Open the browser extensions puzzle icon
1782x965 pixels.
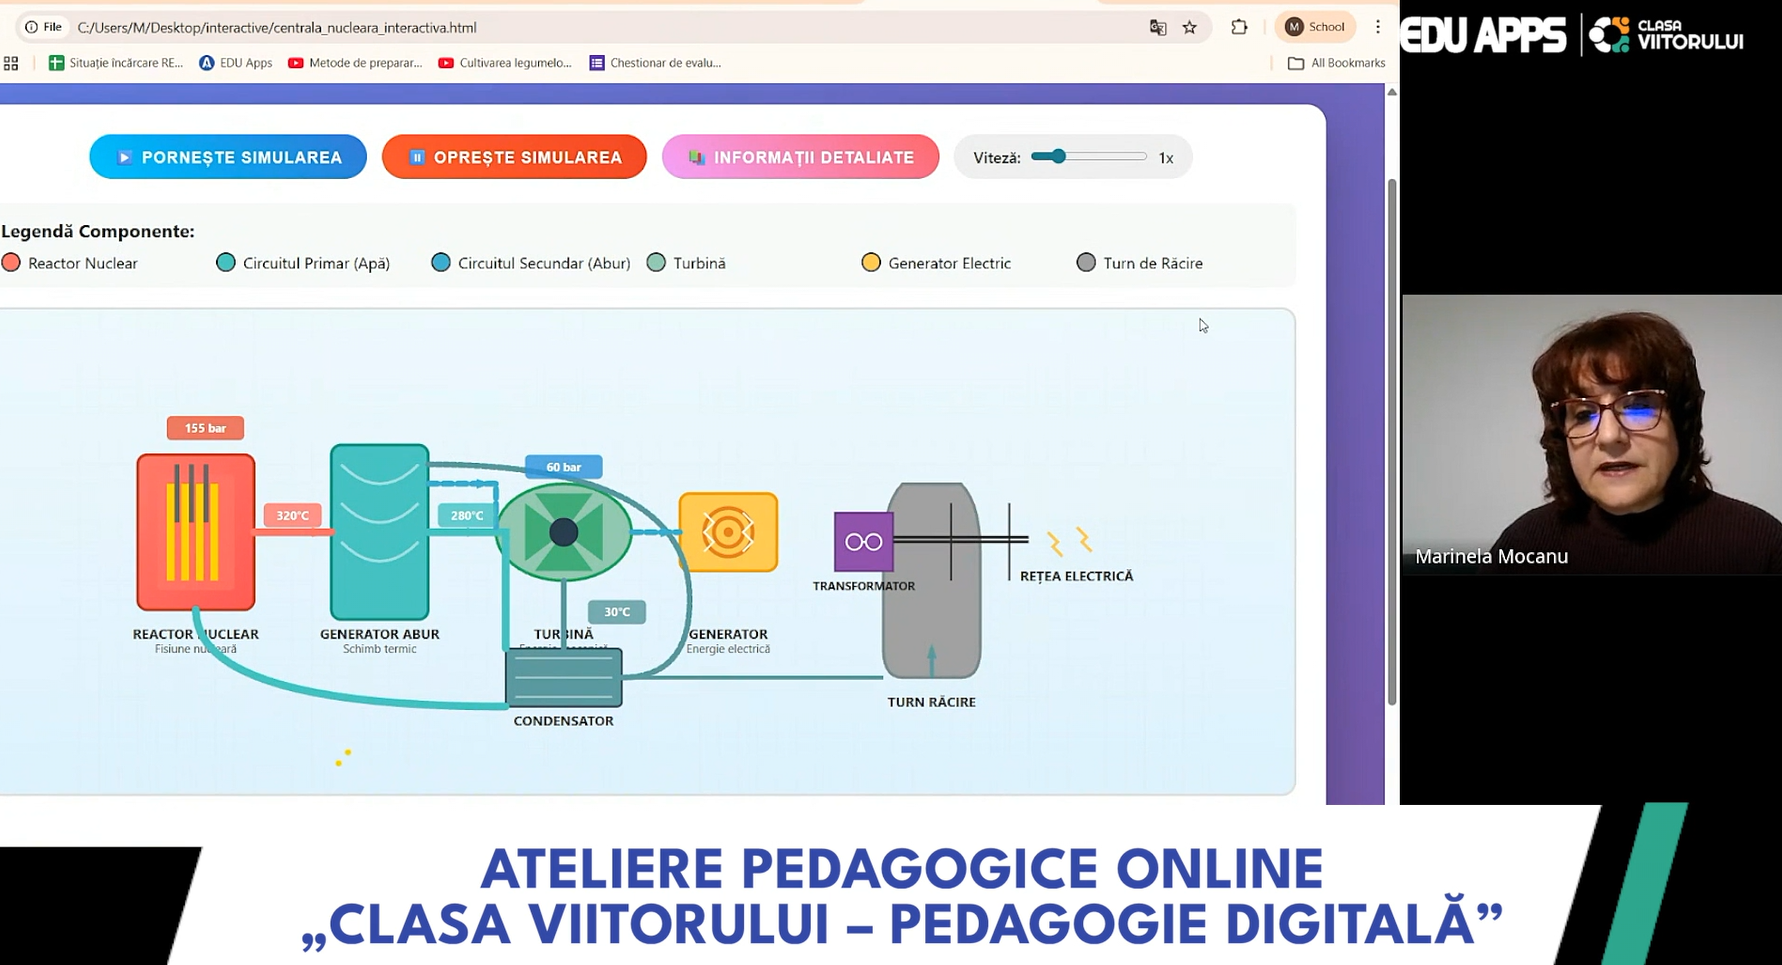(x=1239, y=27)
